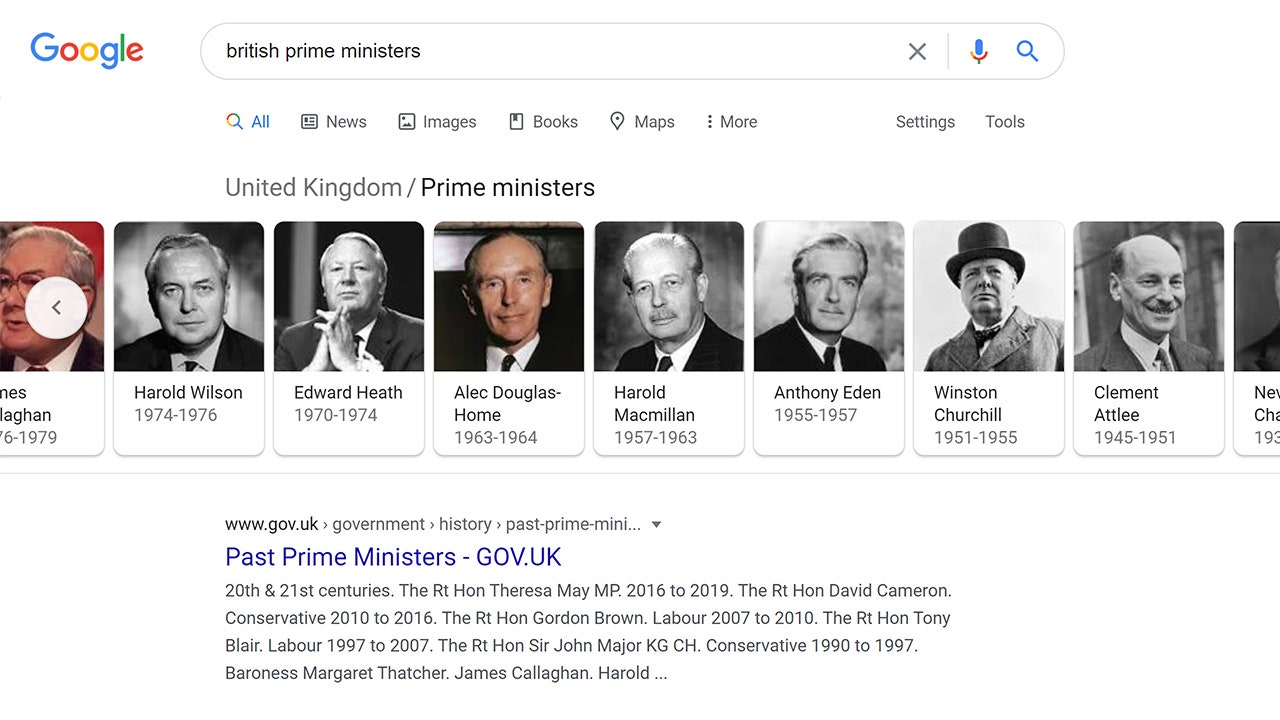Screen dimensions: 1280x720
Task: Go to Google homepage via logo
Action: tap(87, 51)
